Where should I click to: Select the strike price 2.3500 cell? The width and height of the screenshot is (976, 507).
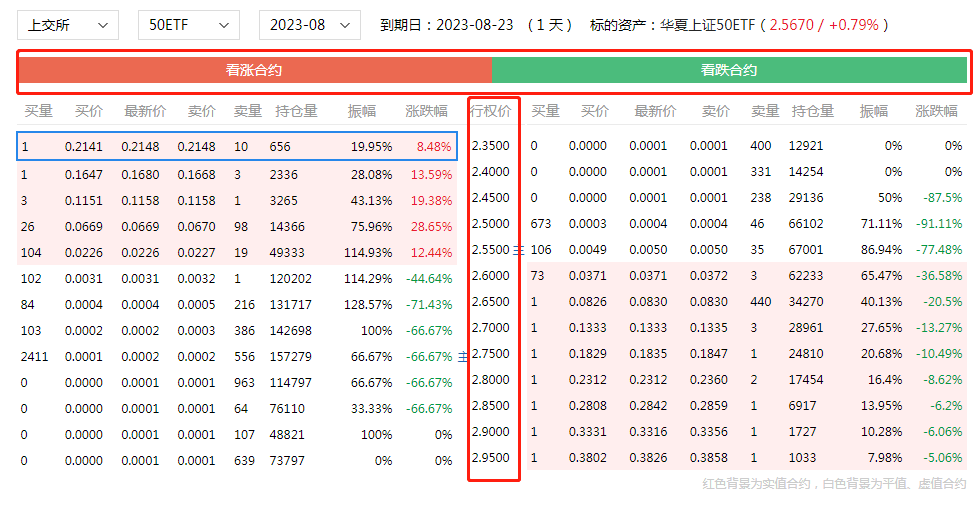coord(490,146)
